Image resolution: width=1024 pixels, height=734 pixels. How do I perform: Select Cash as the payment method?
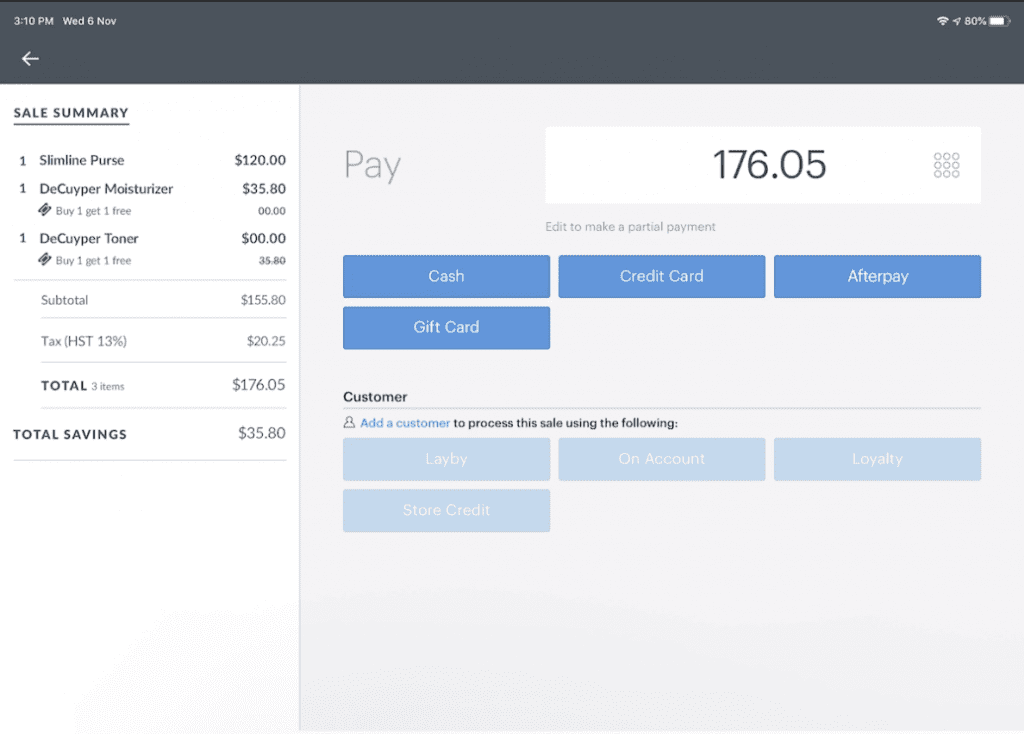pyautogui.click(x=446, y=276)
